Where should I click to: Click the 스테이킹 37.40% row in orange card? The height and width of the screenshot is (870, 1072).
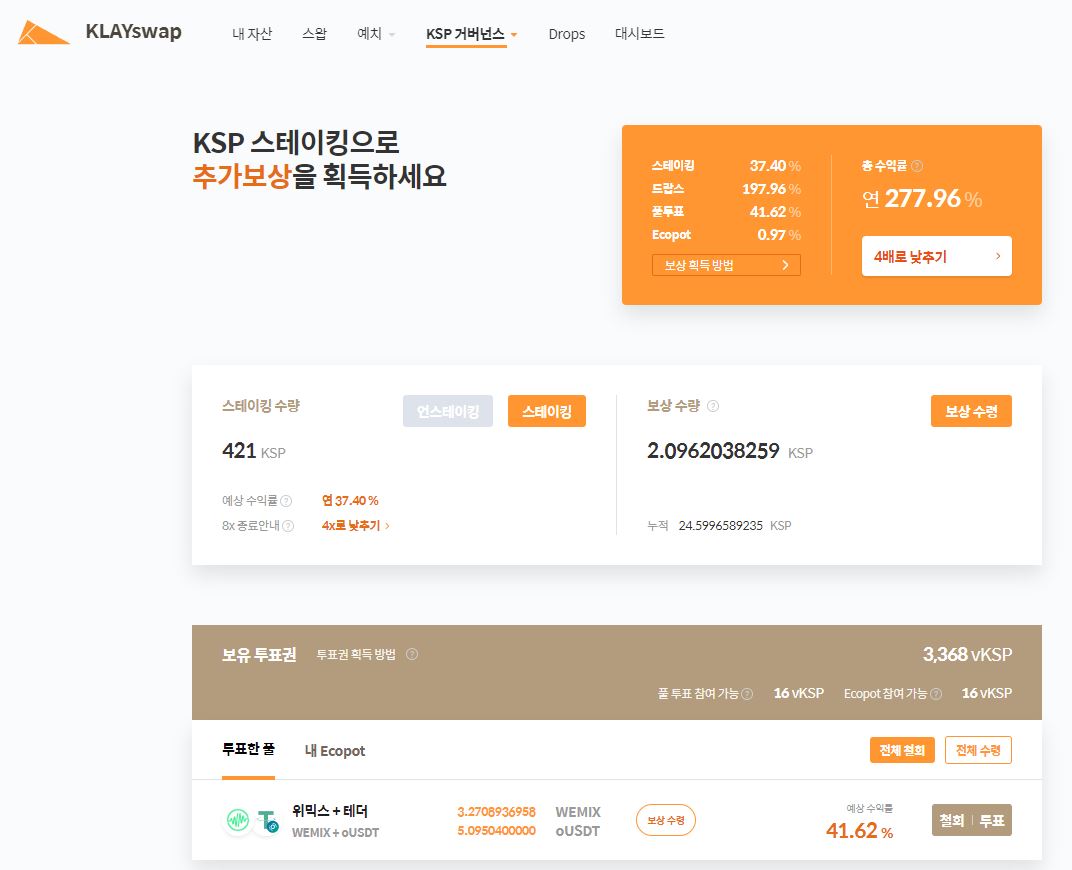[726, 165]
